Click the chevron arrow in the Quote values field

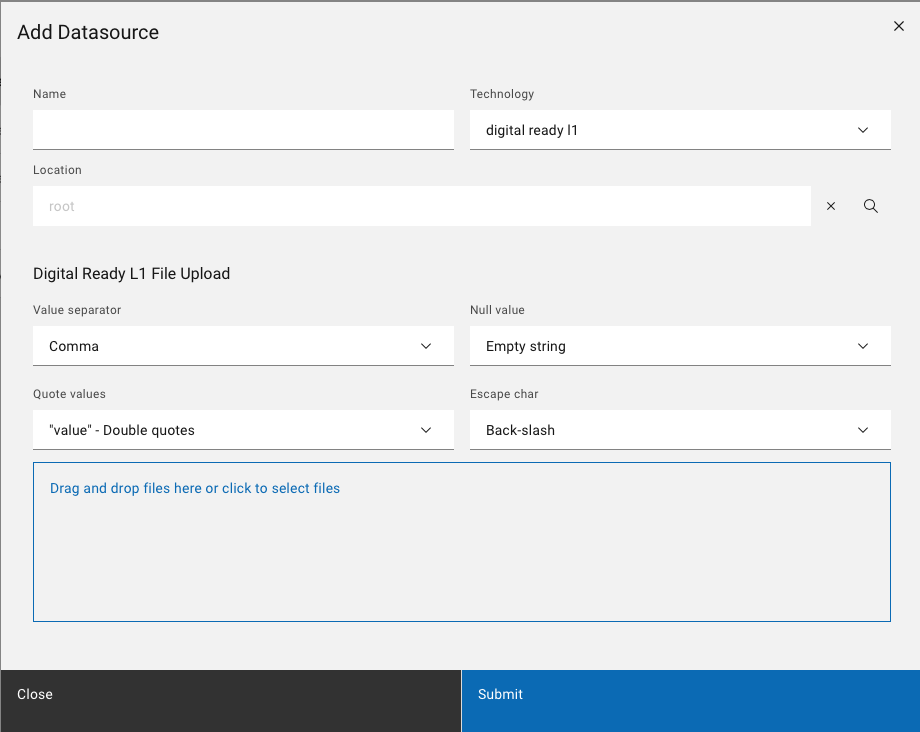427,430
